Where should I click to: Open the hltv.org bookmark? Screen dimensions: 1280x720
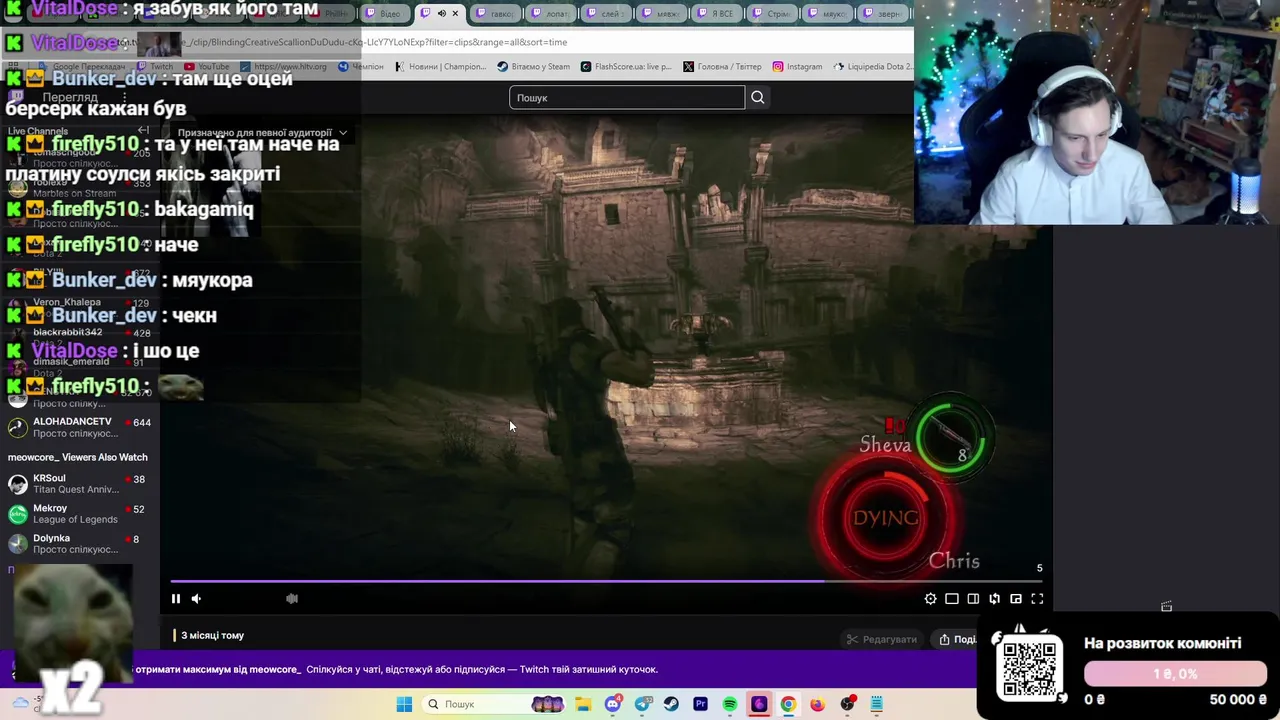284,67
